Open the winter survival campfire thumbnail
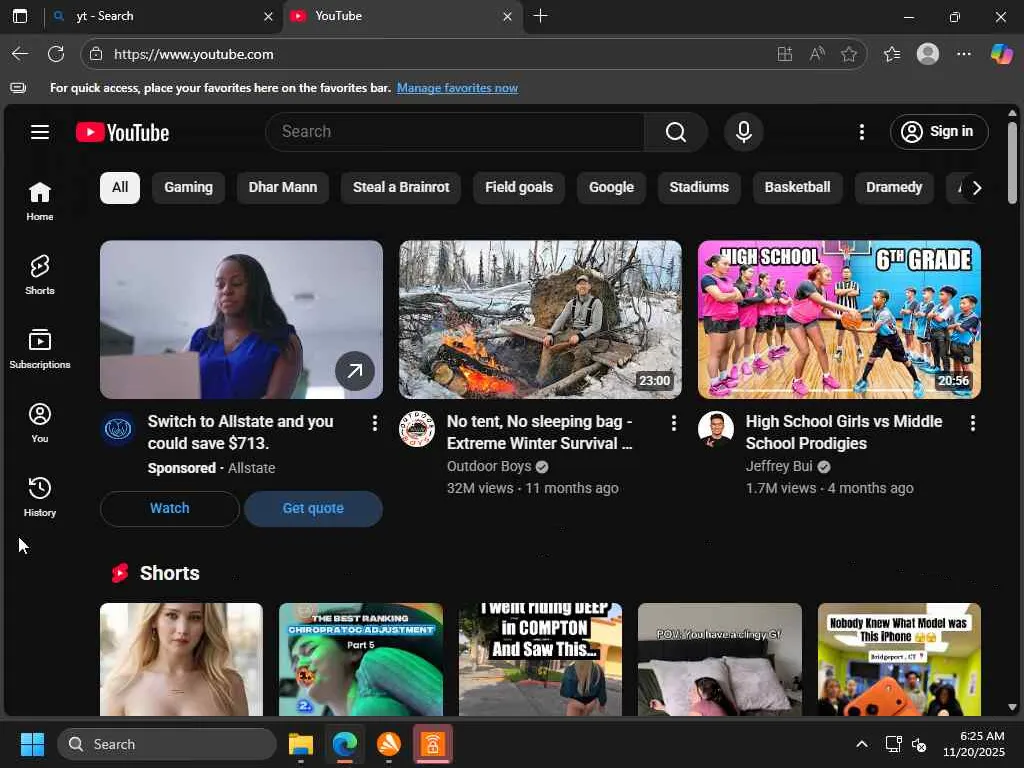The height and width of the screenshot is (768, 1024). [540, 319]
